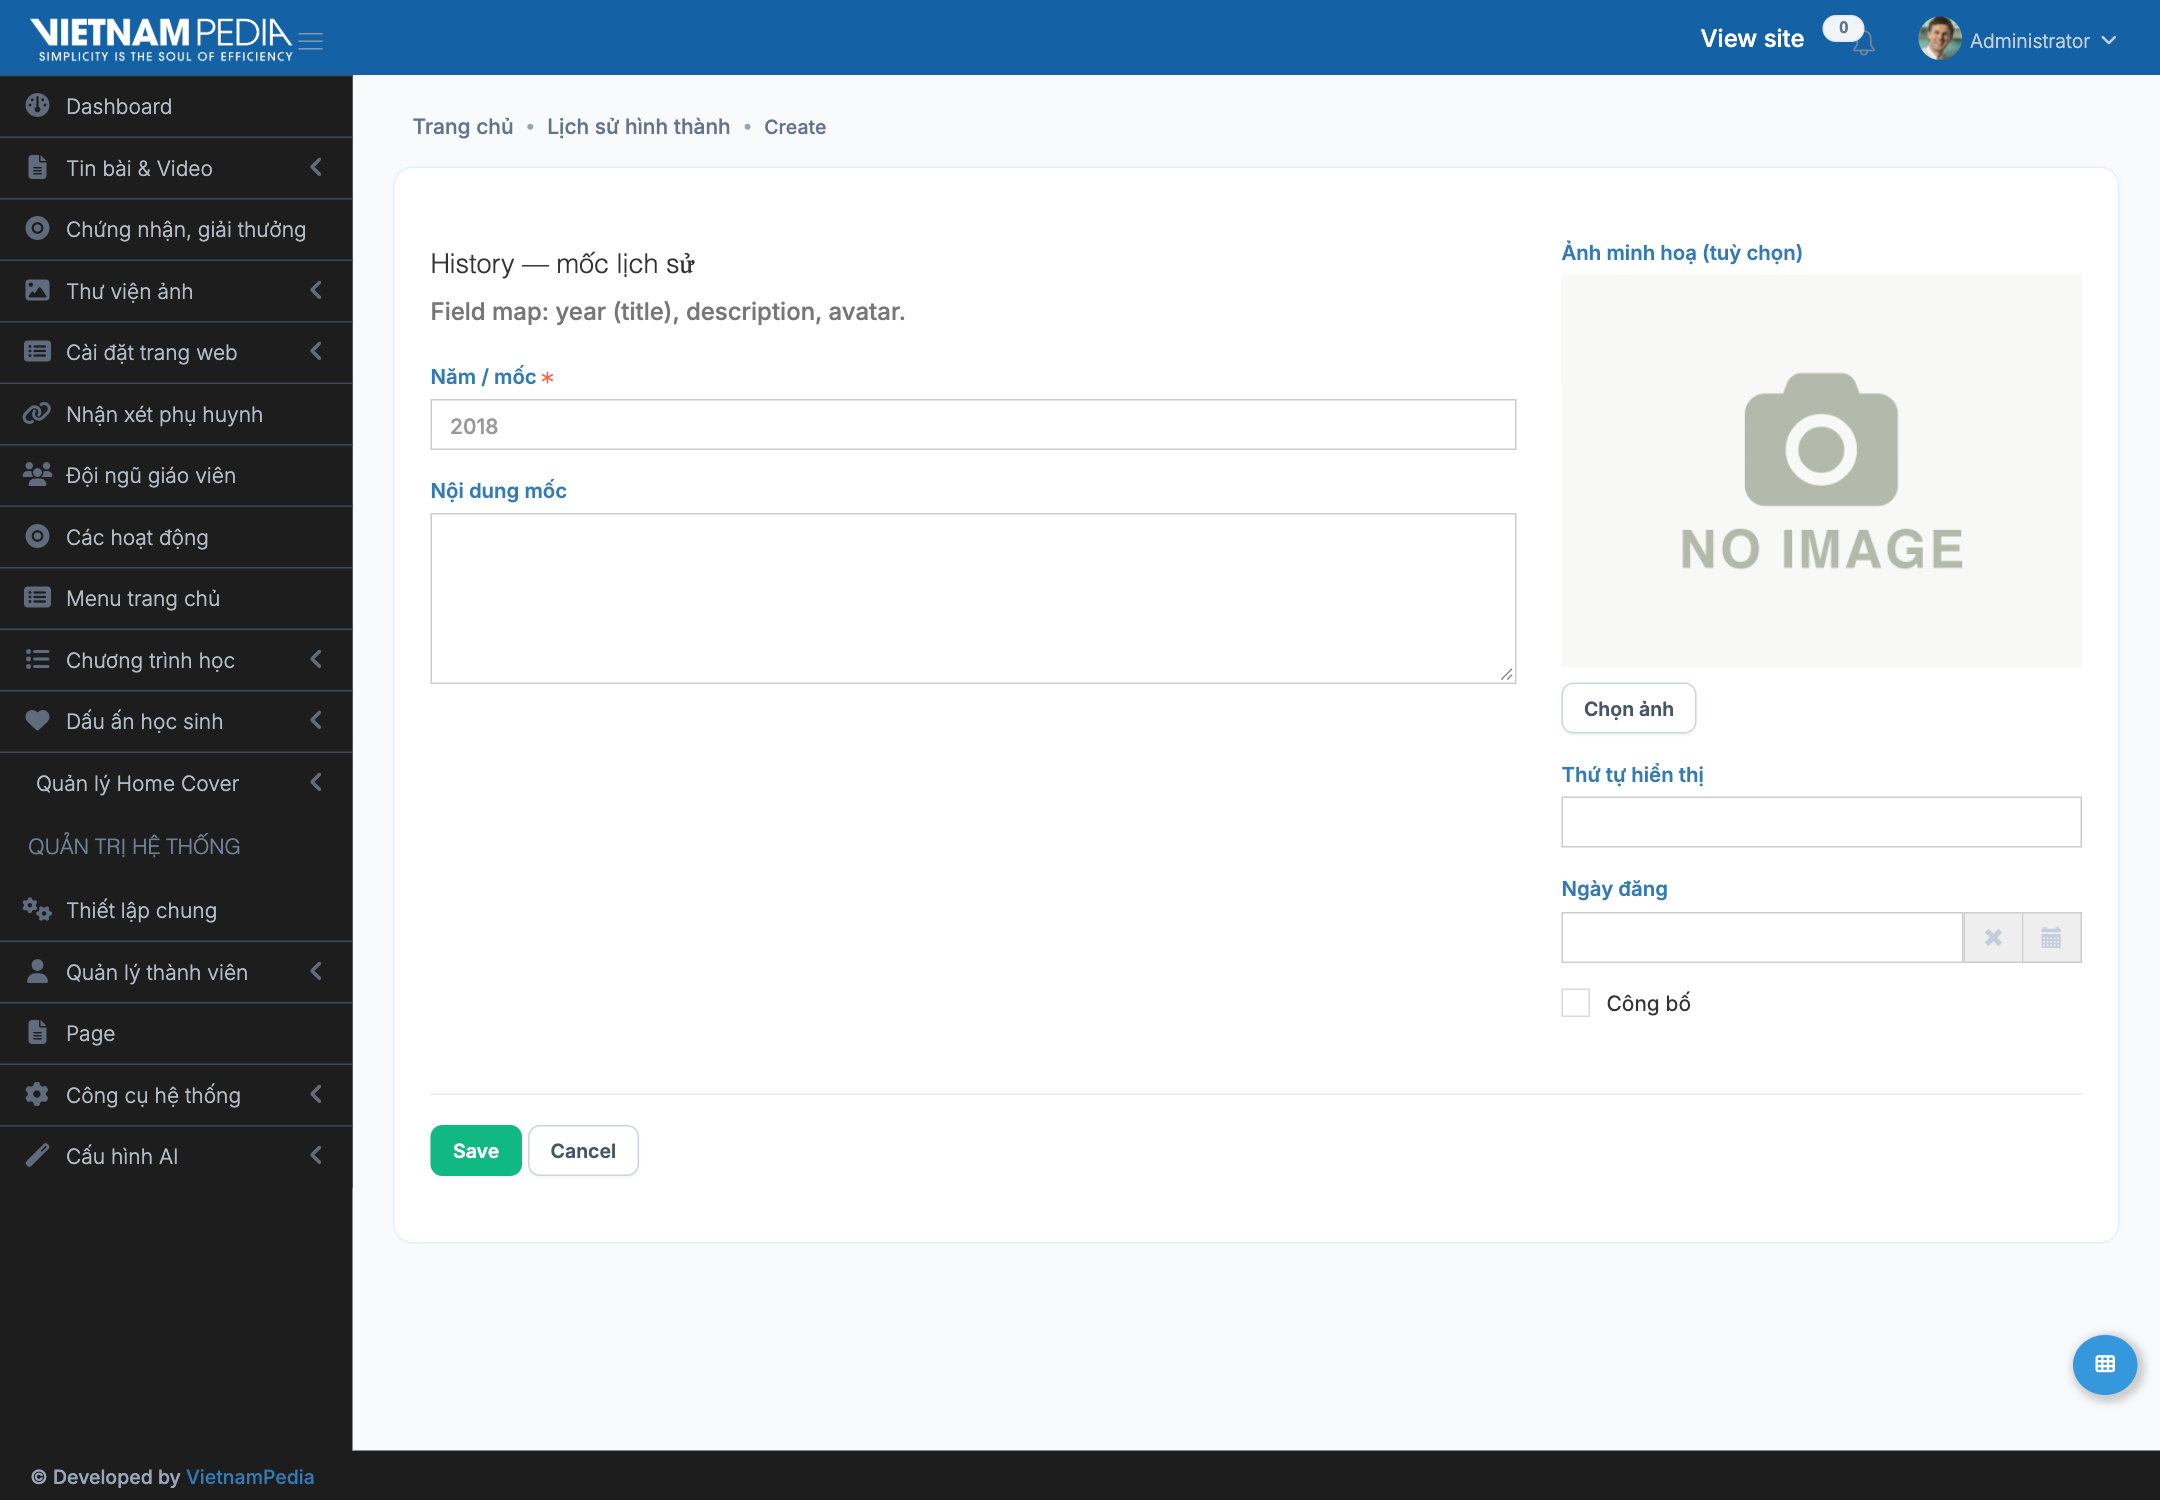
Task: Click the NO IMAGE placeholder thumbnail
Action: (x=1821, y=471)
